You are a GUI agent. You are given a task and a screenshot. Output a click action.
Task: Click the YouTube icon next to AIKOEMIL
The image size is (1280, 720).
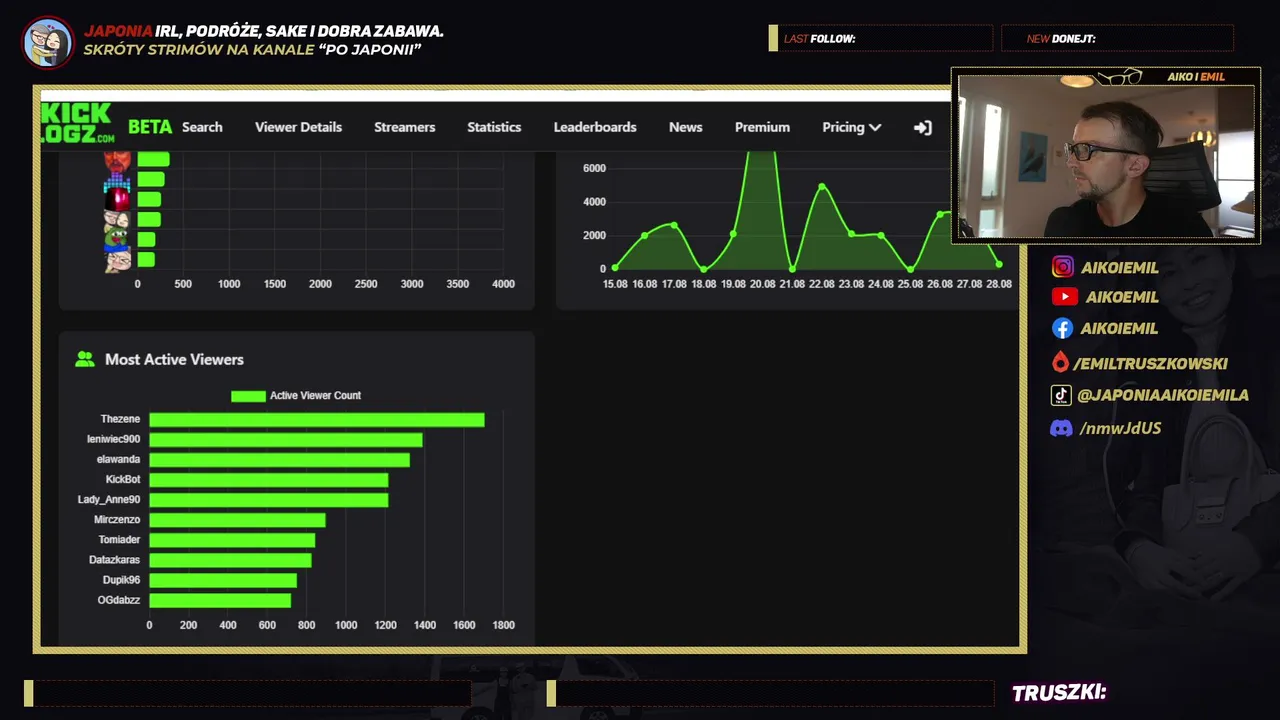1064,297
